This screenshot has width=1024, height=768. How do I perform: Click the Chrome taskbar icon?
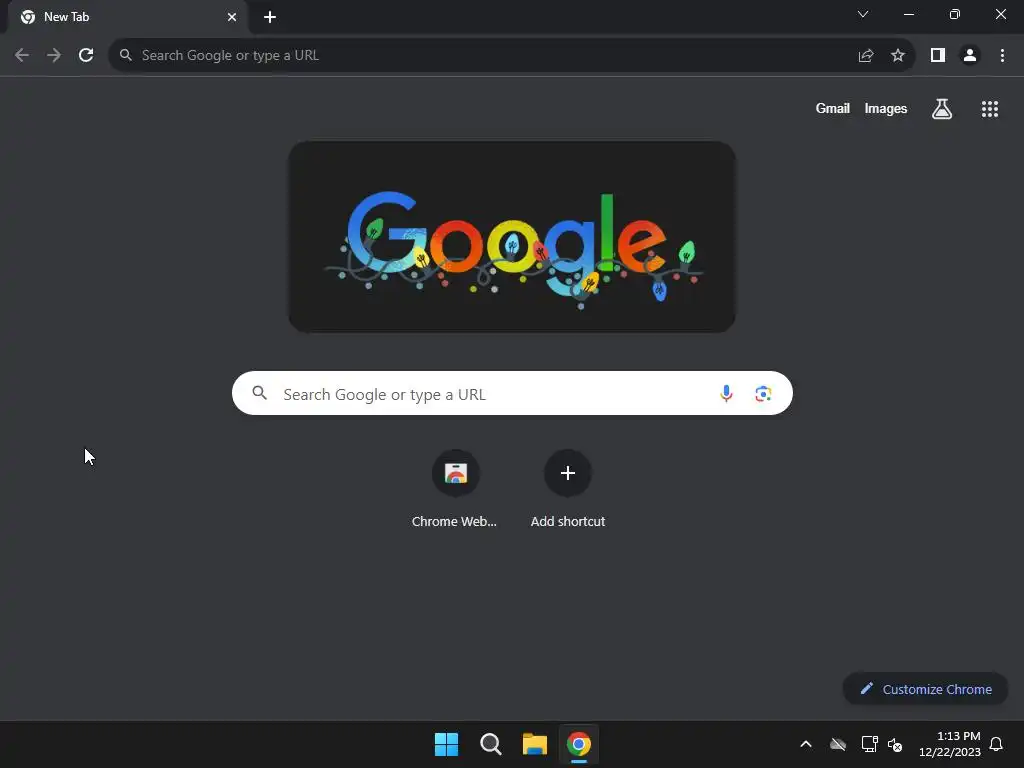pos(579,744)
